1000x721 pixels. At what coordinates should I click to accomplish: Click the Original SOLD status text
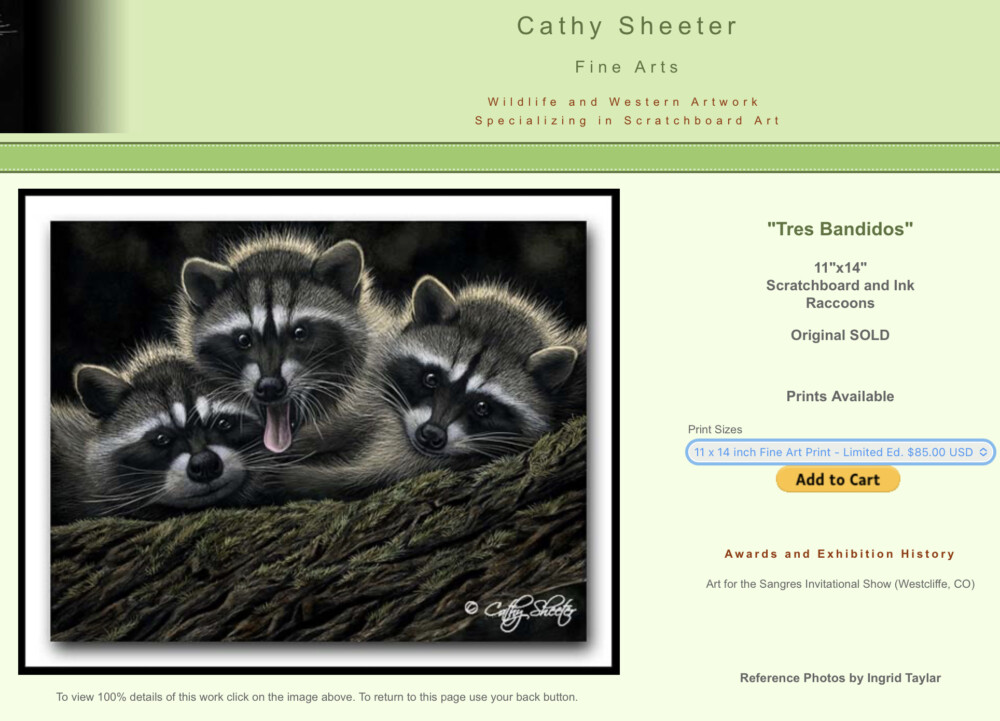tap(840, 335)
